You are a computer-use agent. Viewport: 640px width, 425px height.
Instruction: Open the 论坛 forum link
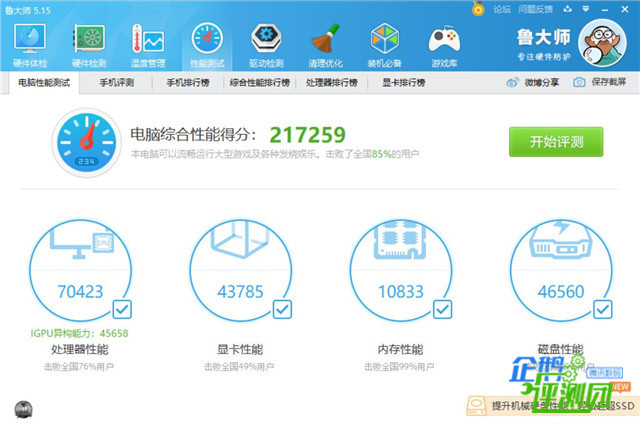502,9
